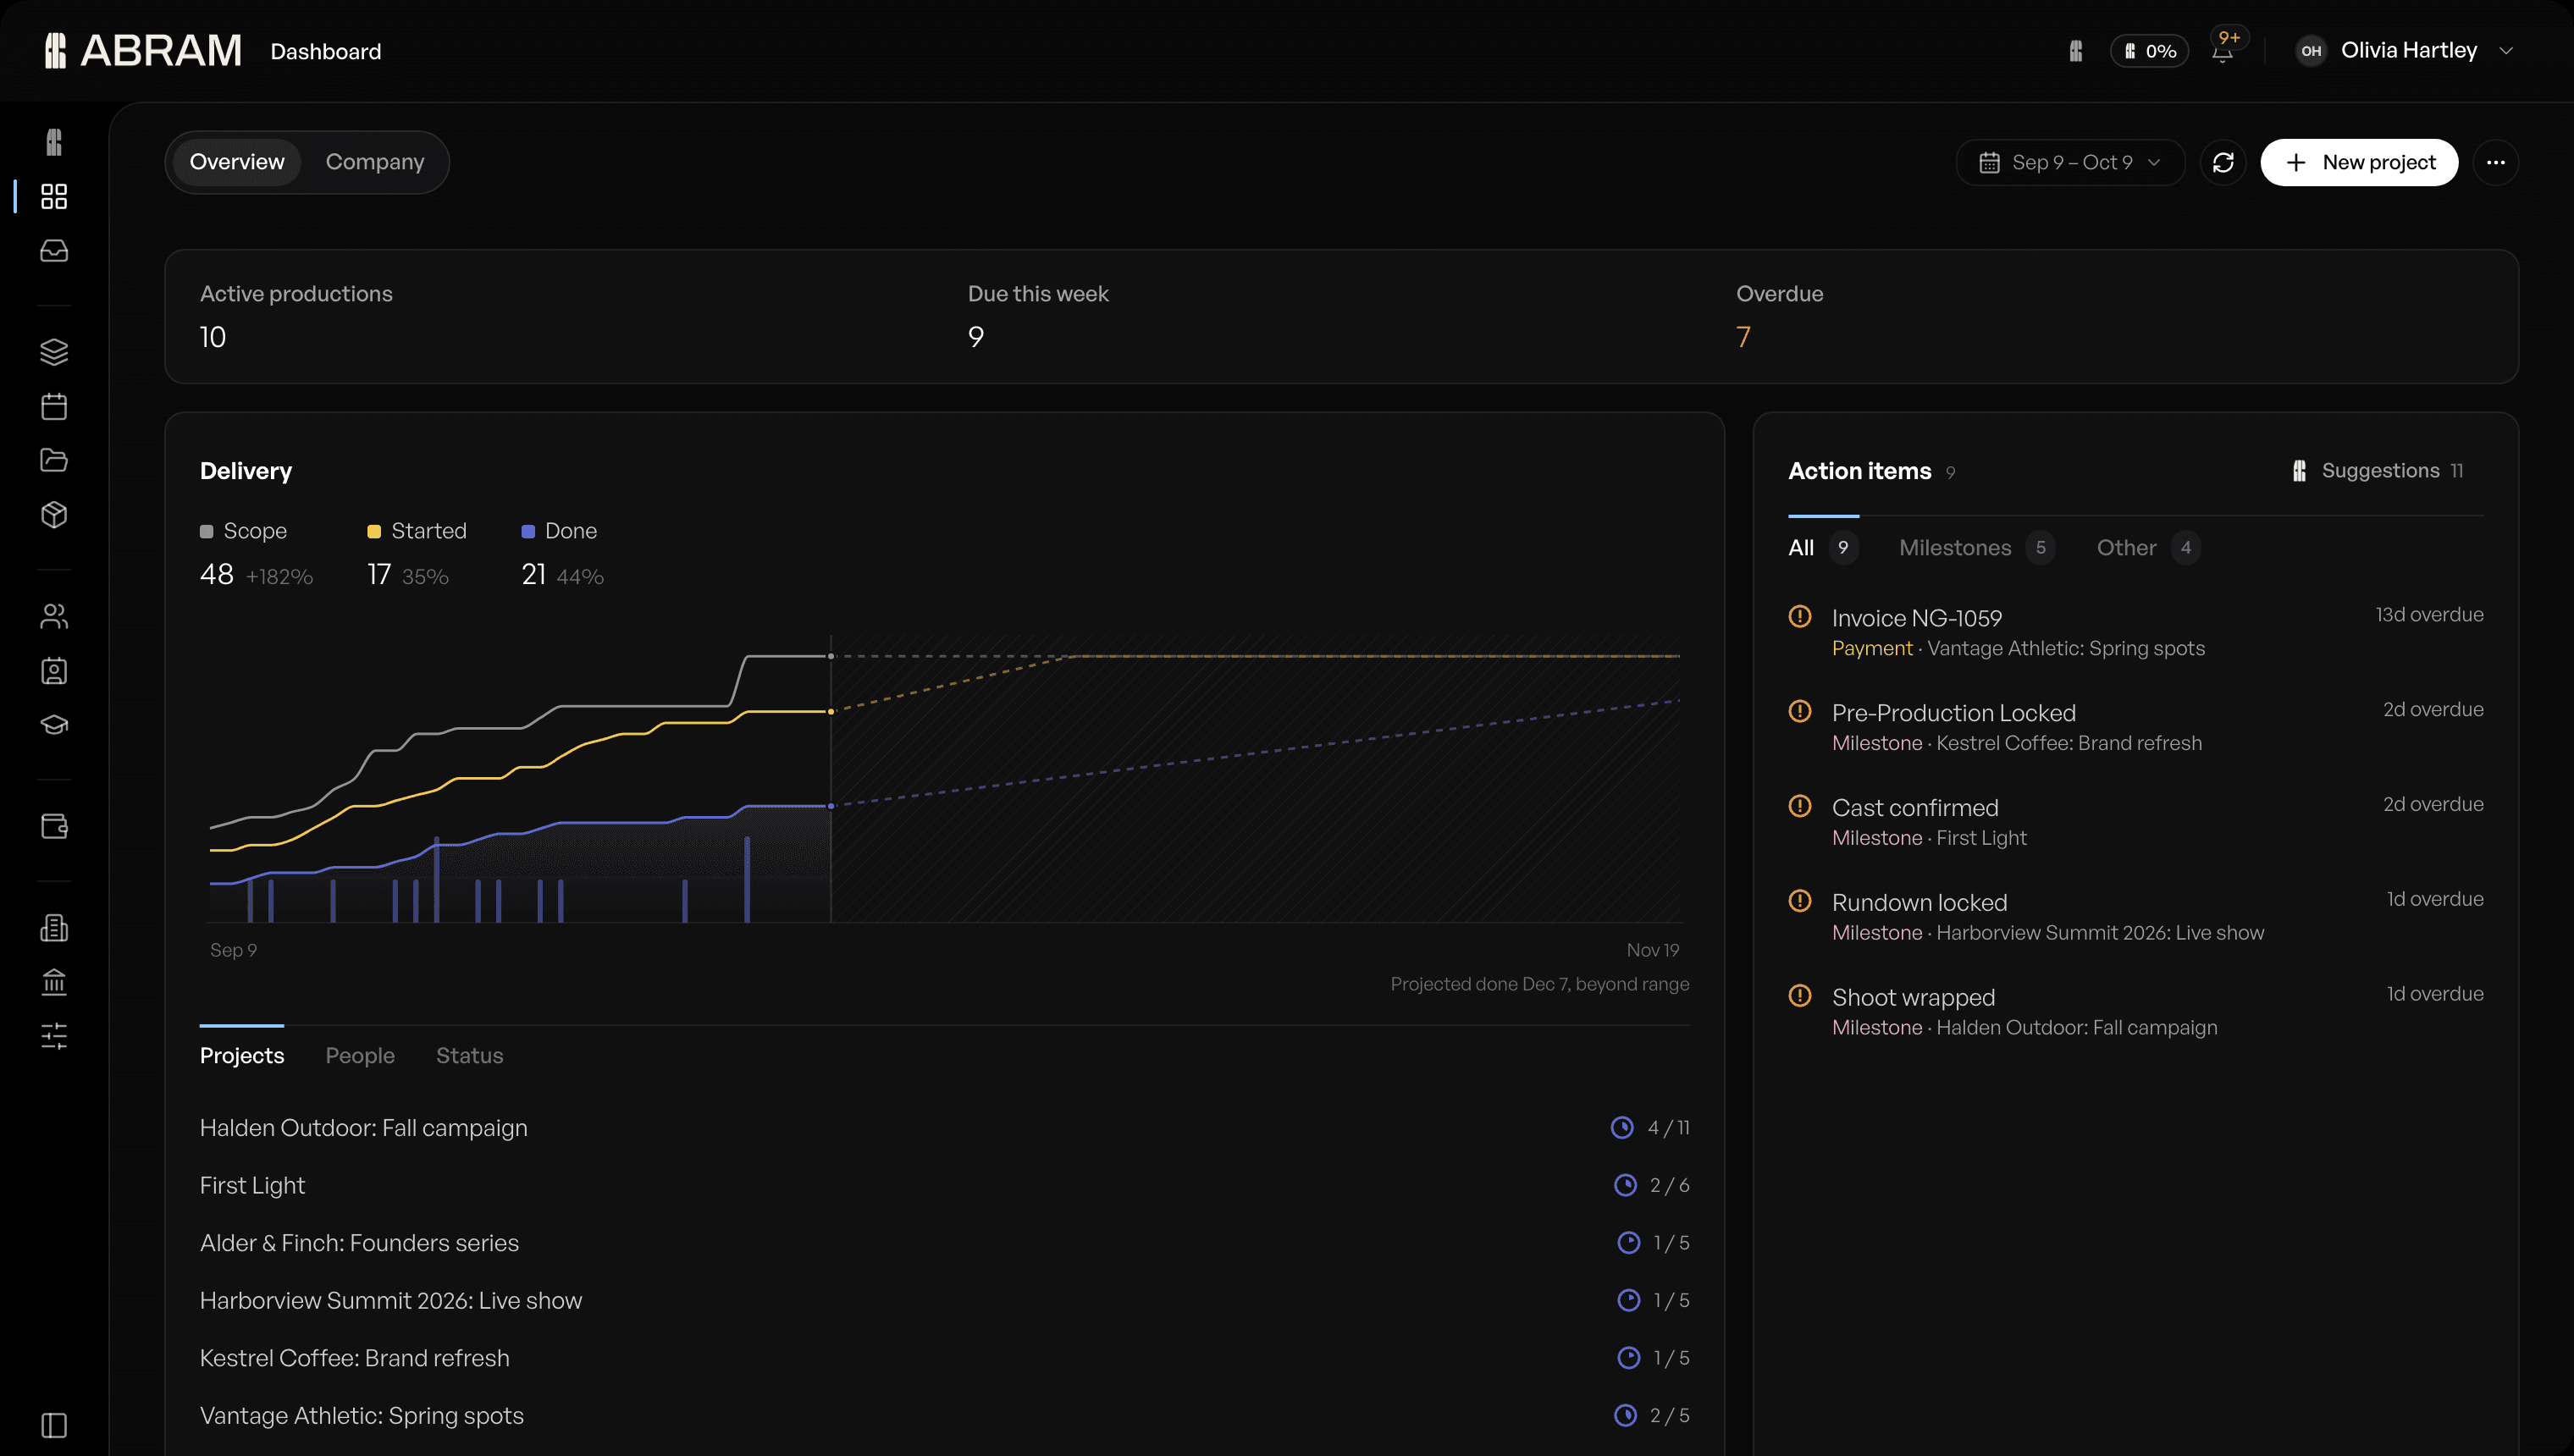Click the ABRAM assistant icon in top bar
Viewport: 2574px width, 1456px height.
2076,51
